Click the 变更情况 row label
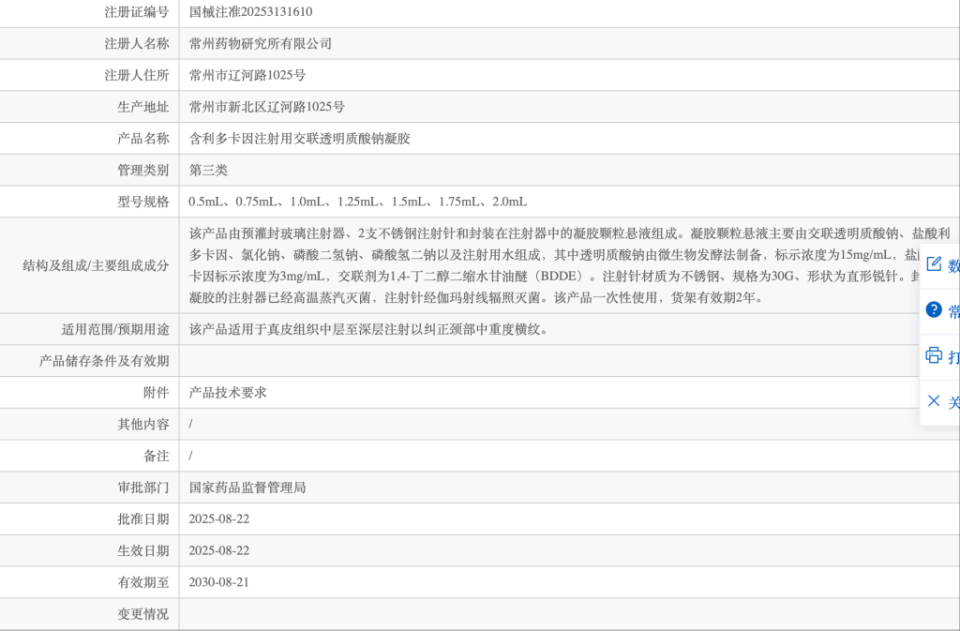 (143, 614)
